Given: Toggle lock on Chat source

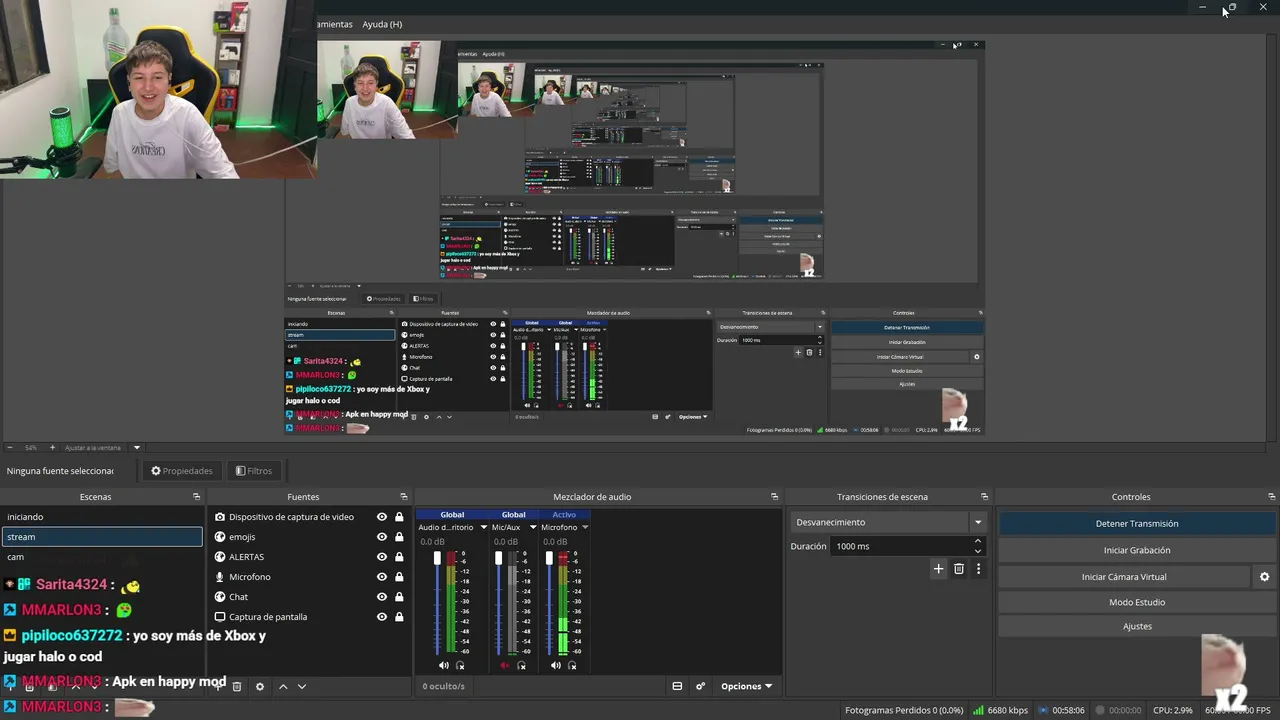Looking at the screenshot, I should pyautogui.click(x=399, y=597).
